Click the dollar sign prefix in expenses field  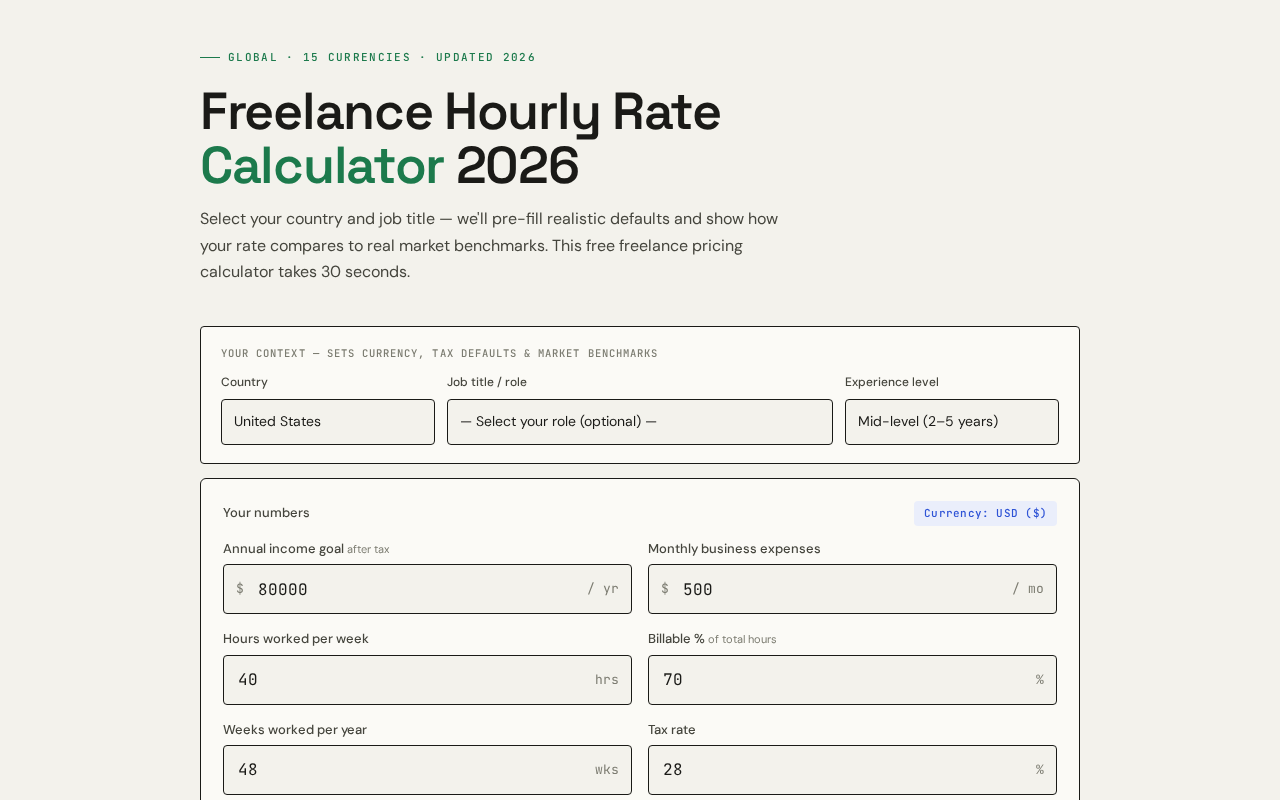[x=665, y=589]
